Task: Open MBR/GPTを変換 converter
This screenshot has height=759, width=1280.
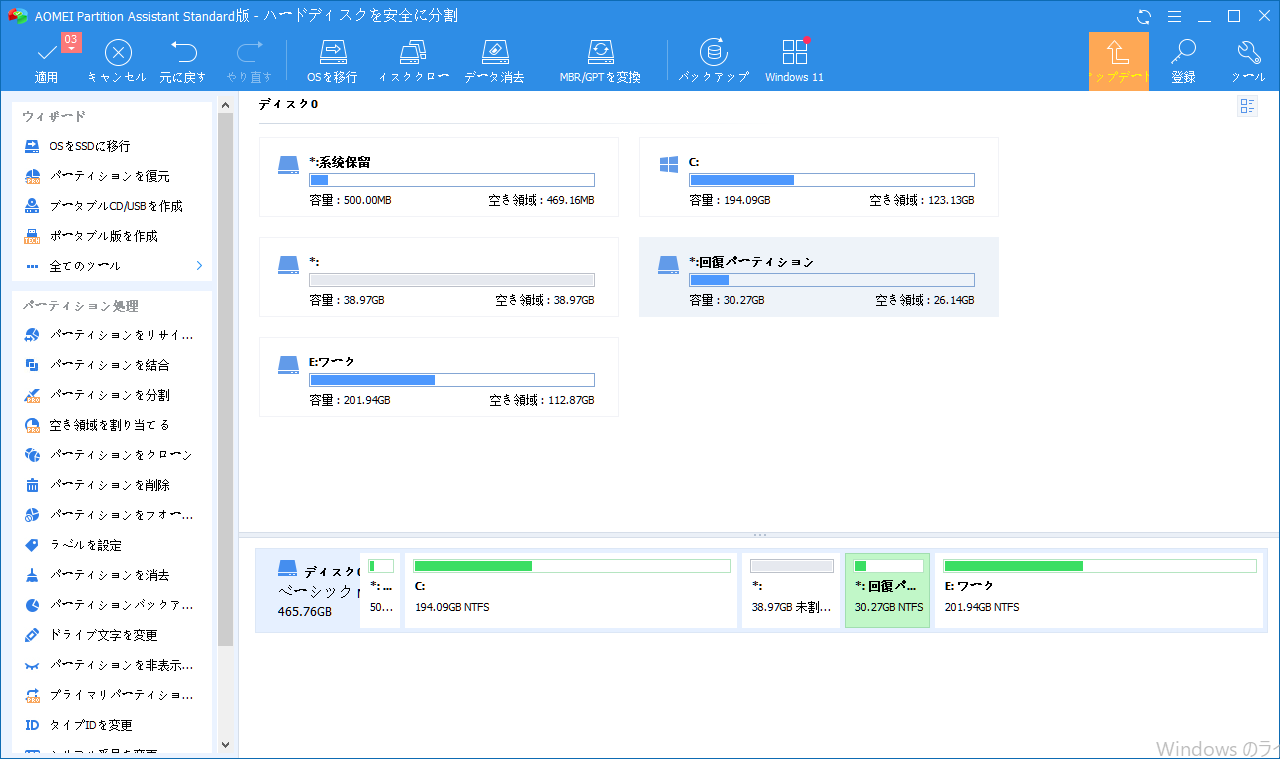Action: (x=600, y=62)
